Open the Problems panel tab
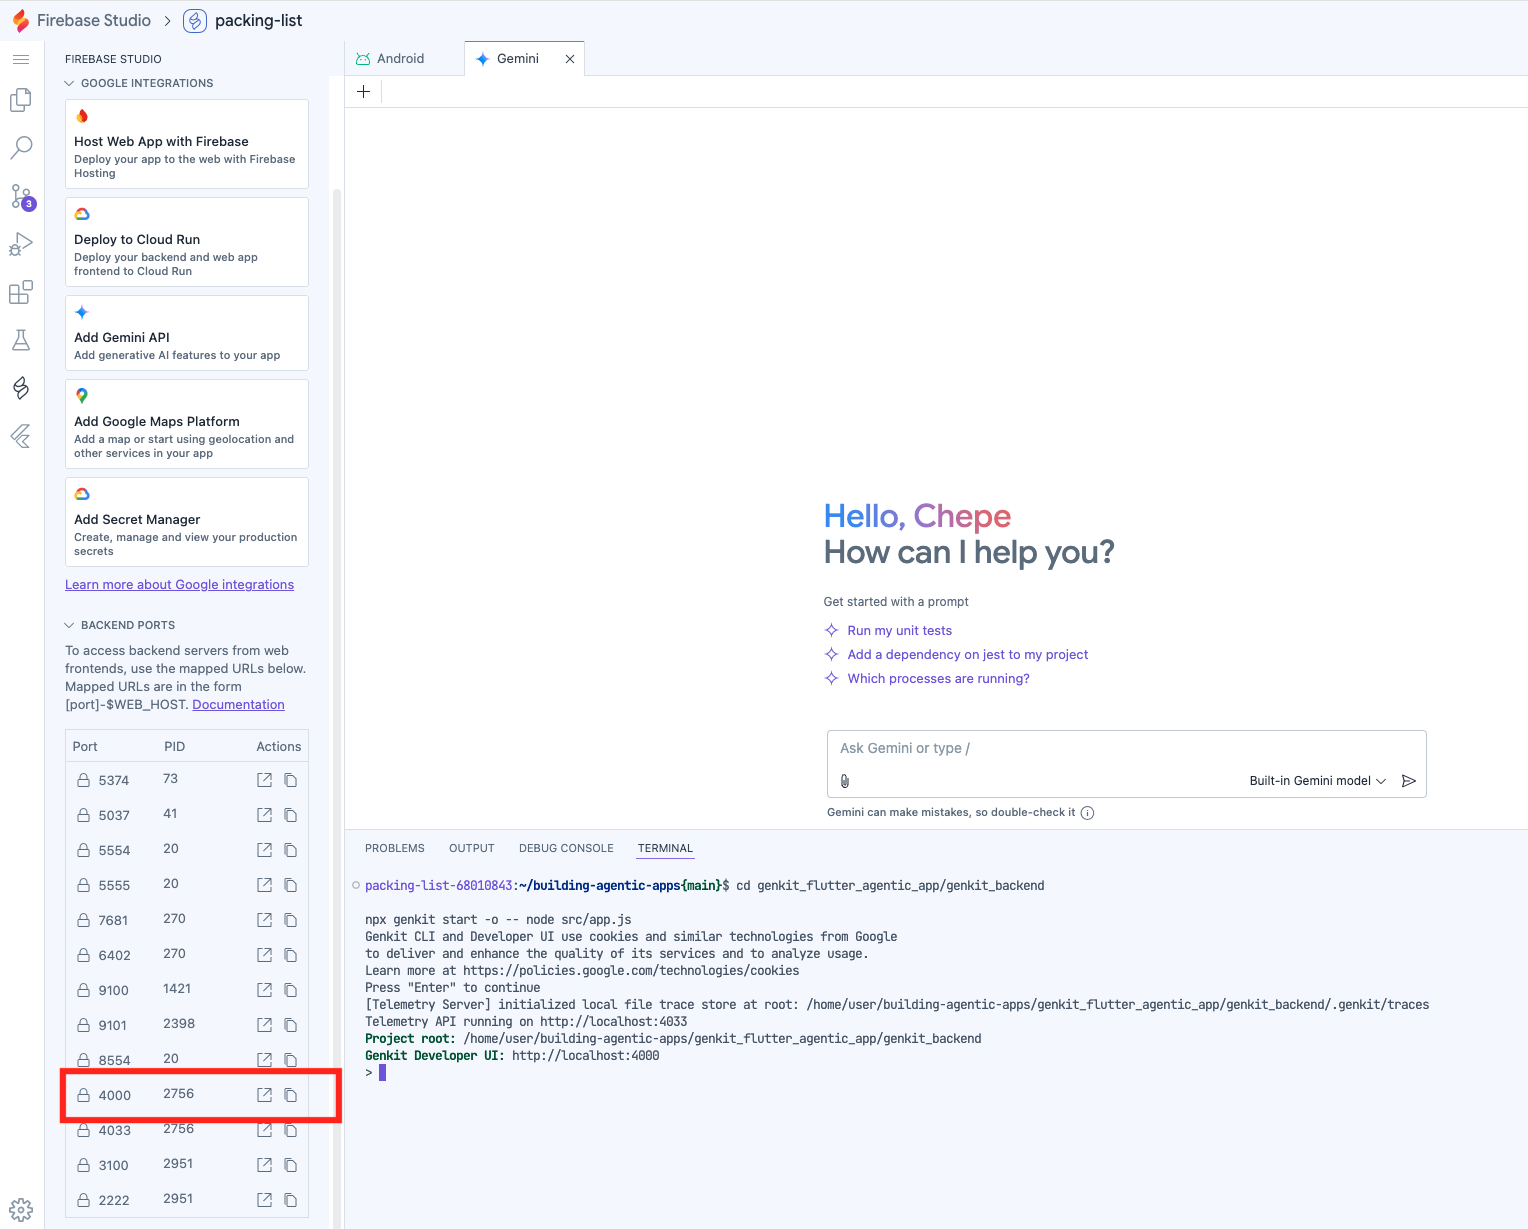1528x1229 pixels. (x=395, y=848)
